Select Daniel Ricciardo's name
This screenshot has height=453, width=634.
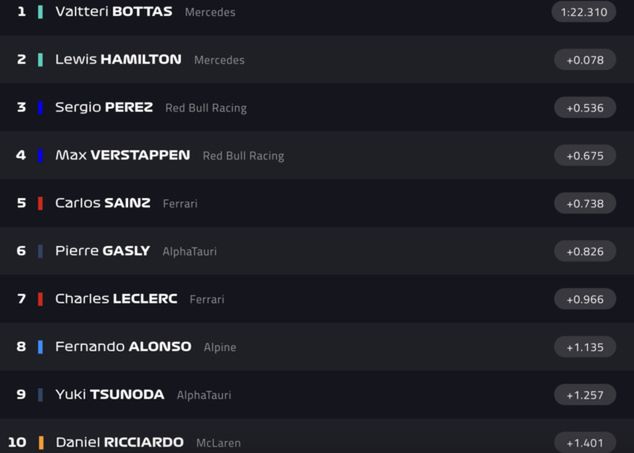coord(119,442)
